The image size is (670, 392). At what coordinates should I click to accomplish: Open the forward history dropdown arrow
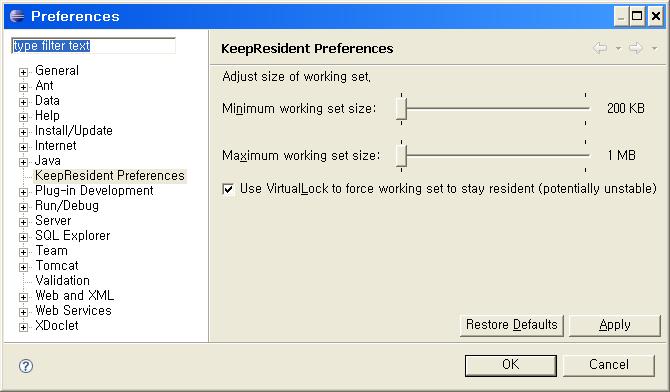(654, 49)
